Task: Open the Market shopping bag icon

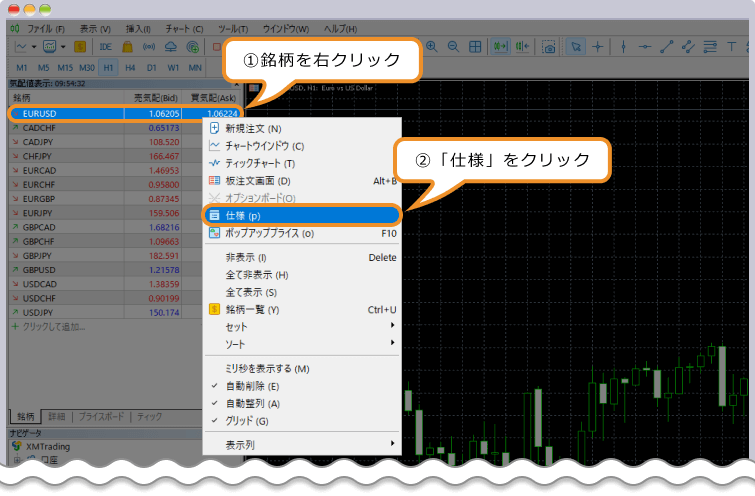Action: pos(127,47)
